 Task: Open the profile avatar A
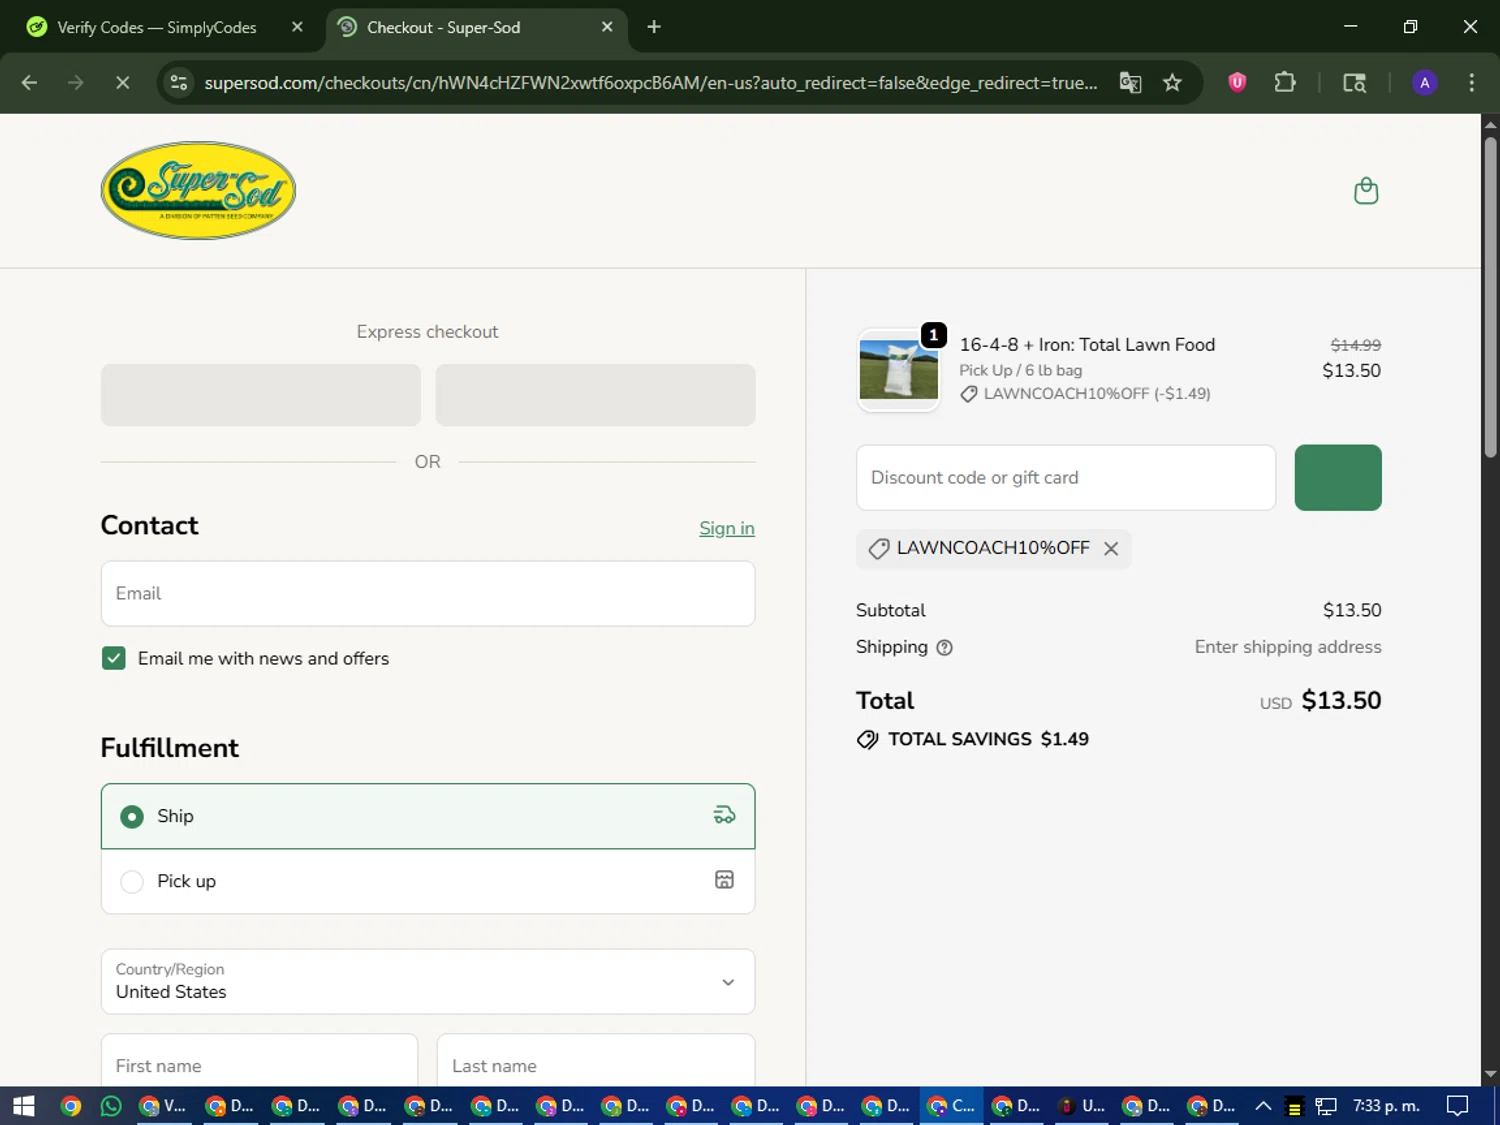(1424, 83)
